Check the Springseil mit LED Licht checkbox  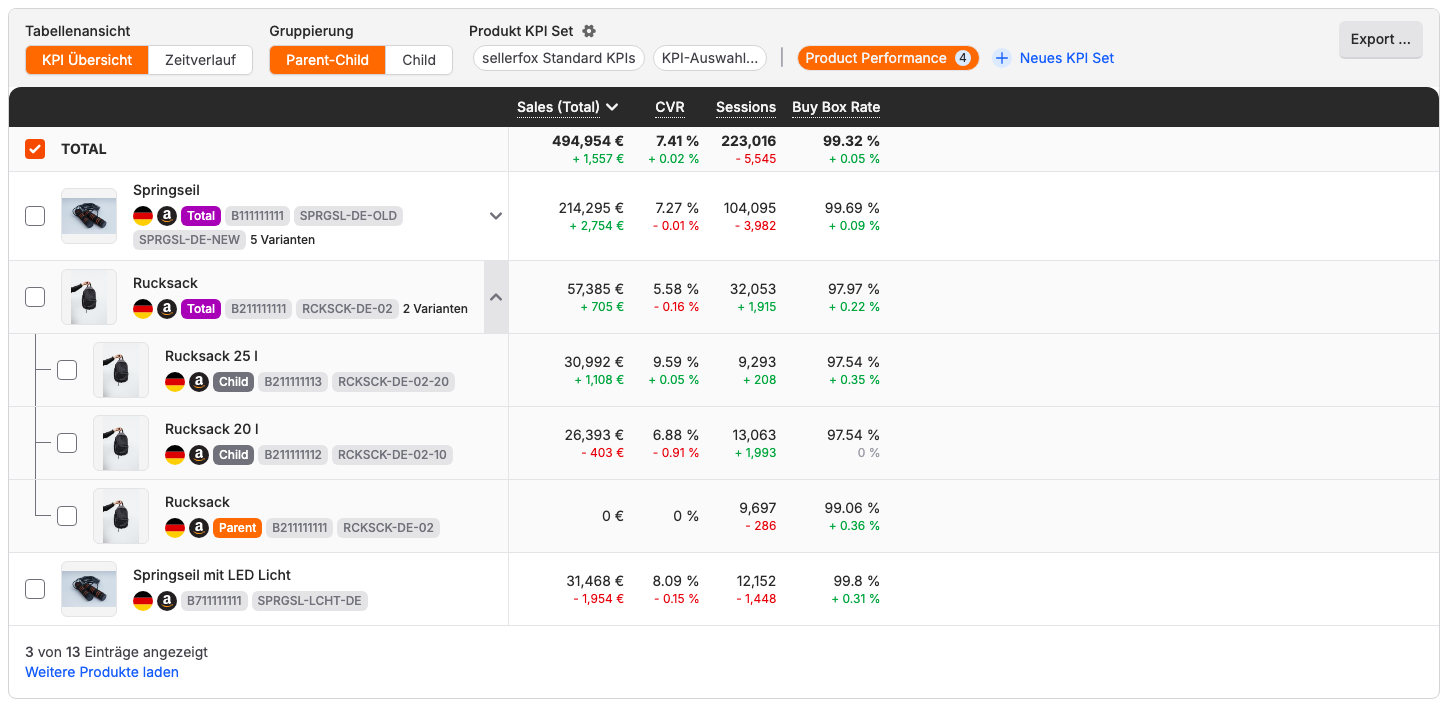(x=35, y=589)
